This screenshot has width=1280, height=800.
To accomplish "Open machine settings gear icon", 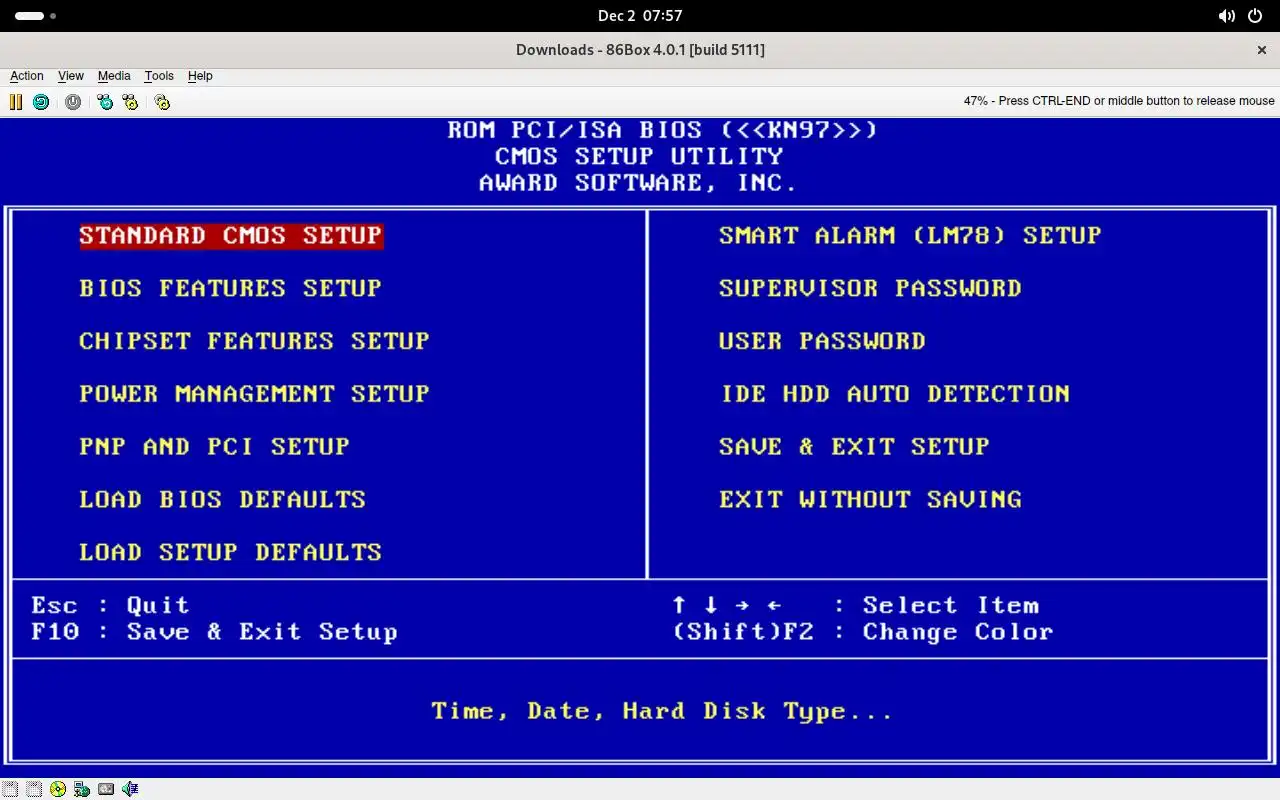I will [162, 101].
